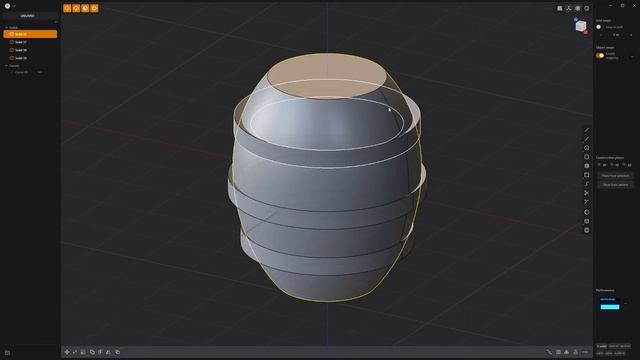Viewport: 640px width, 360px height.
Task: Select the second line tool in right toolbar
Action: pos(587,139)
